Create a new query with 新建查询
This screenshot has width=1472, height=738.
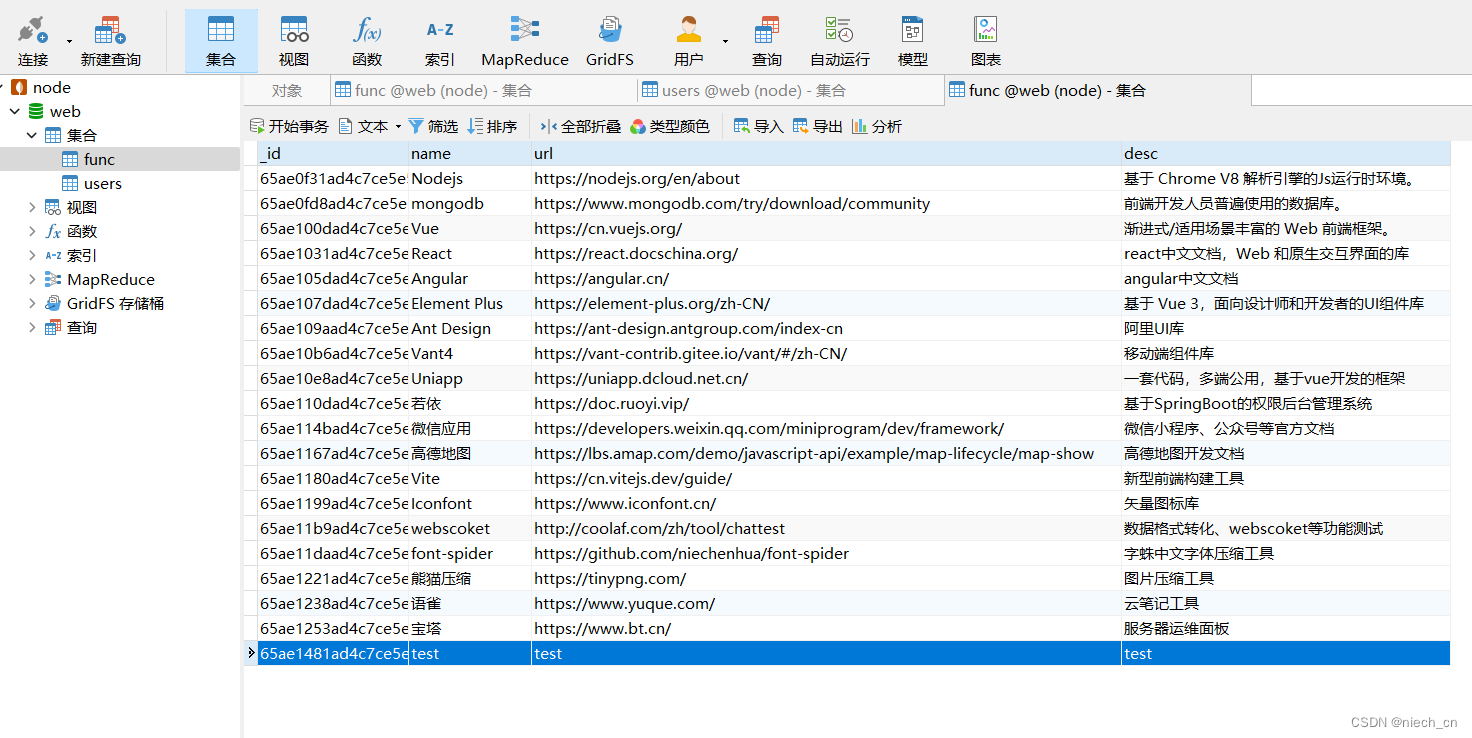pyautogui.click(x=110, y=41)
